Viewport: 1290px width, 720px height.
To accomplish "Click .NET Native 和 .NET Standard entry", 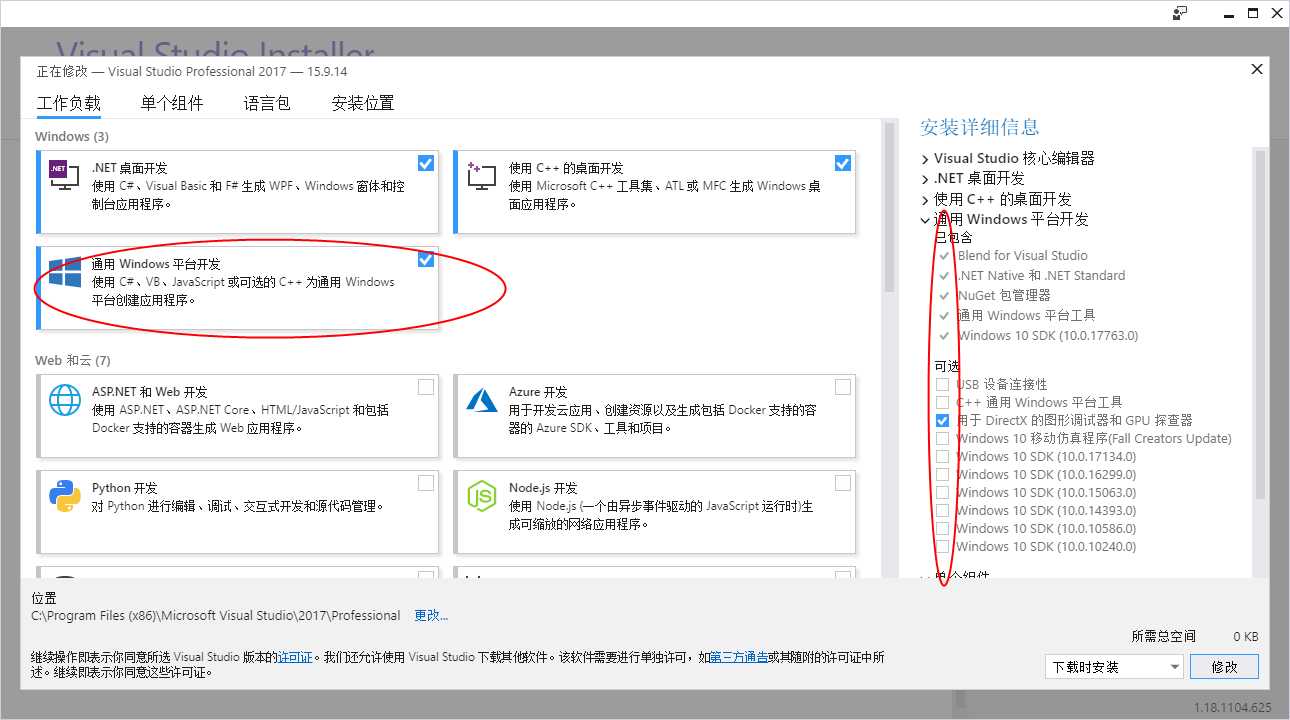I will click(x=1041, y=275).
